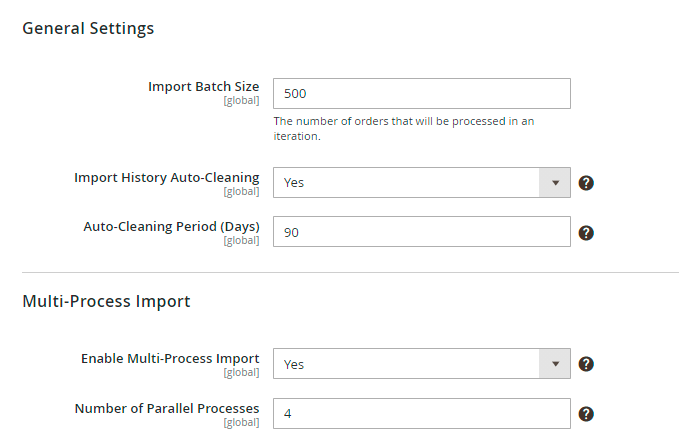This screenshot has width=685, height=443.
Task: Click the Auto-Cleaning Period days input
Action: (x=421, y=232)
